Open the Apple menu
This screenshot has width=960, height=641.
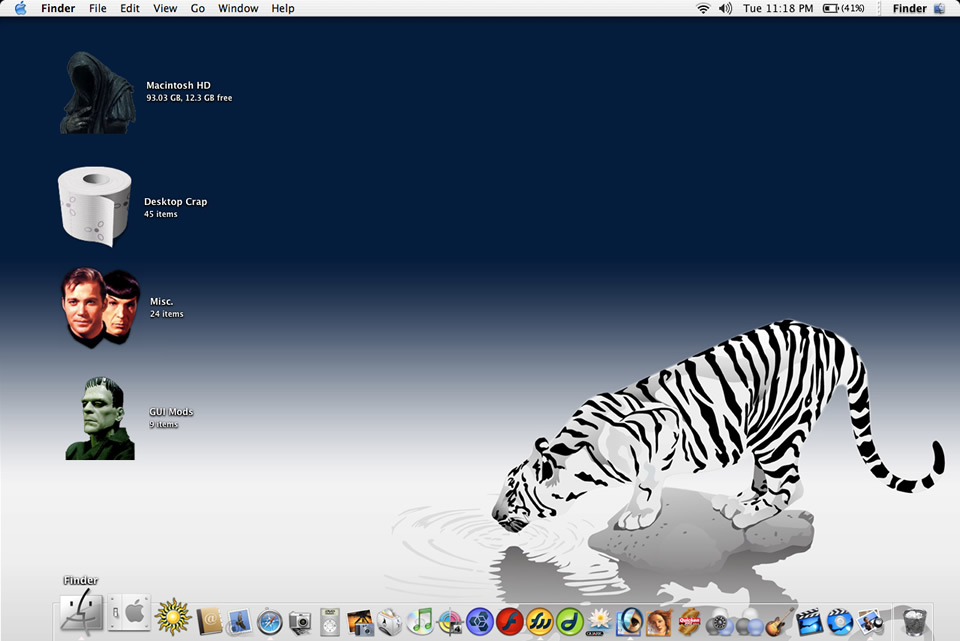pos(20,8)
